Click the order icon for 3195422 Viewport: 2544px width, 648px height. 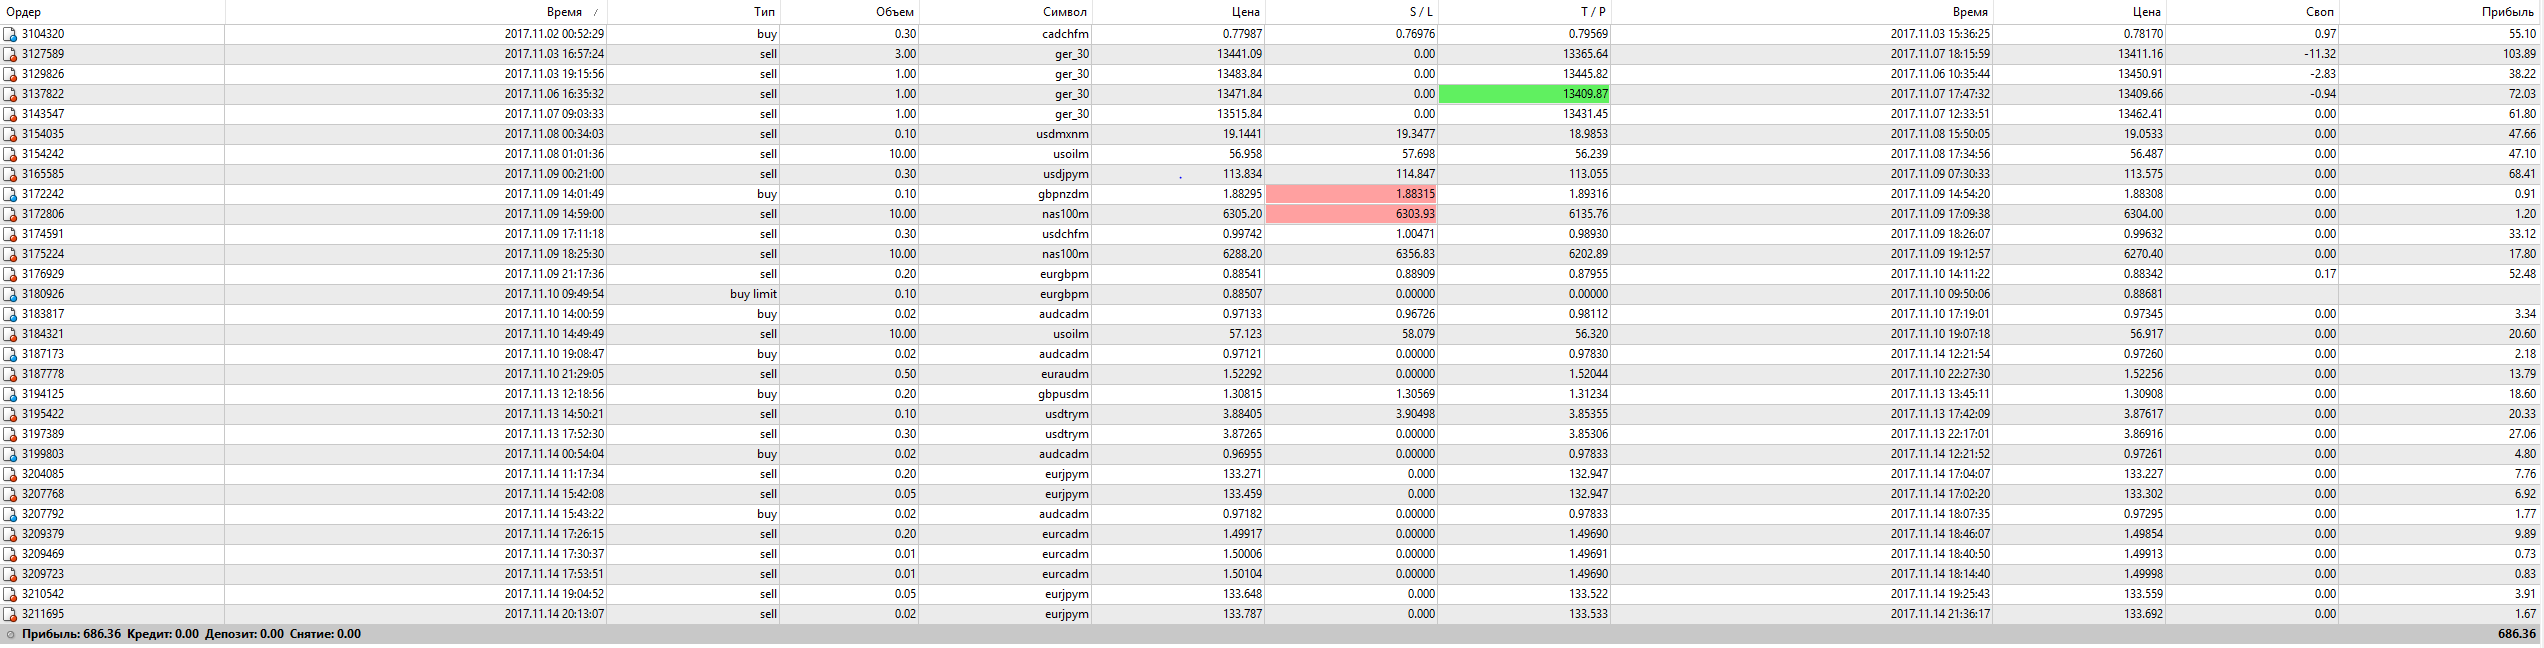[10, 414]
